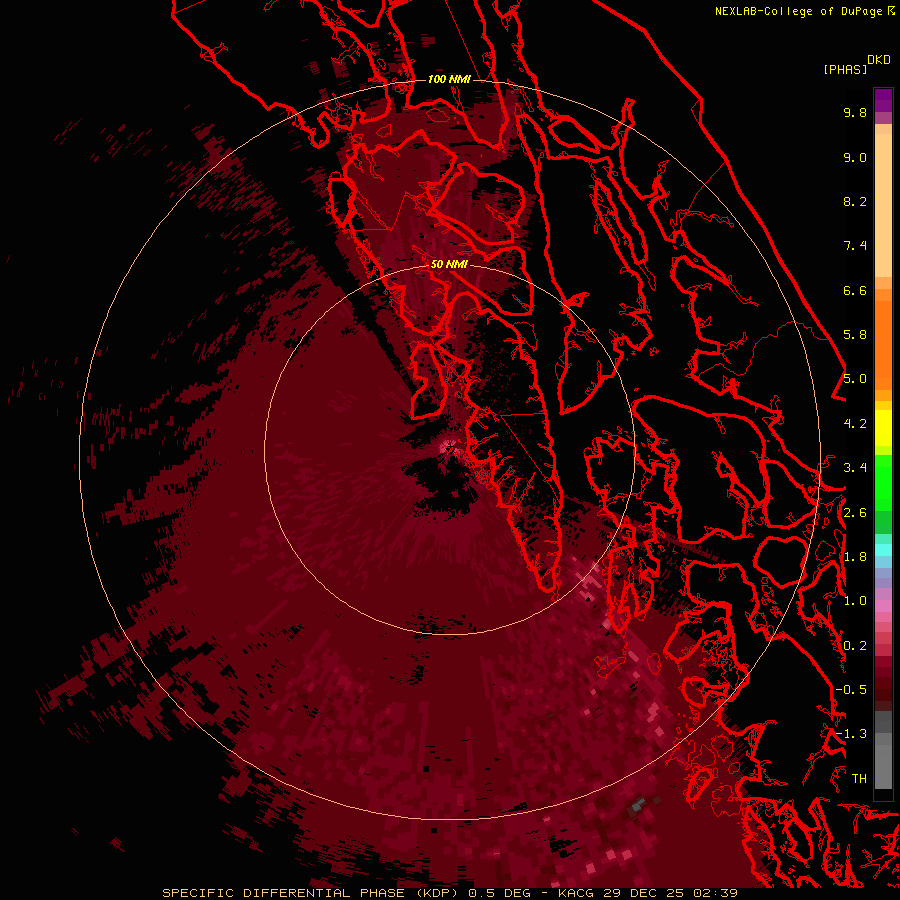Click the TH threshold legend label
This screenshot has width=900, height=900.
point(859,779)
